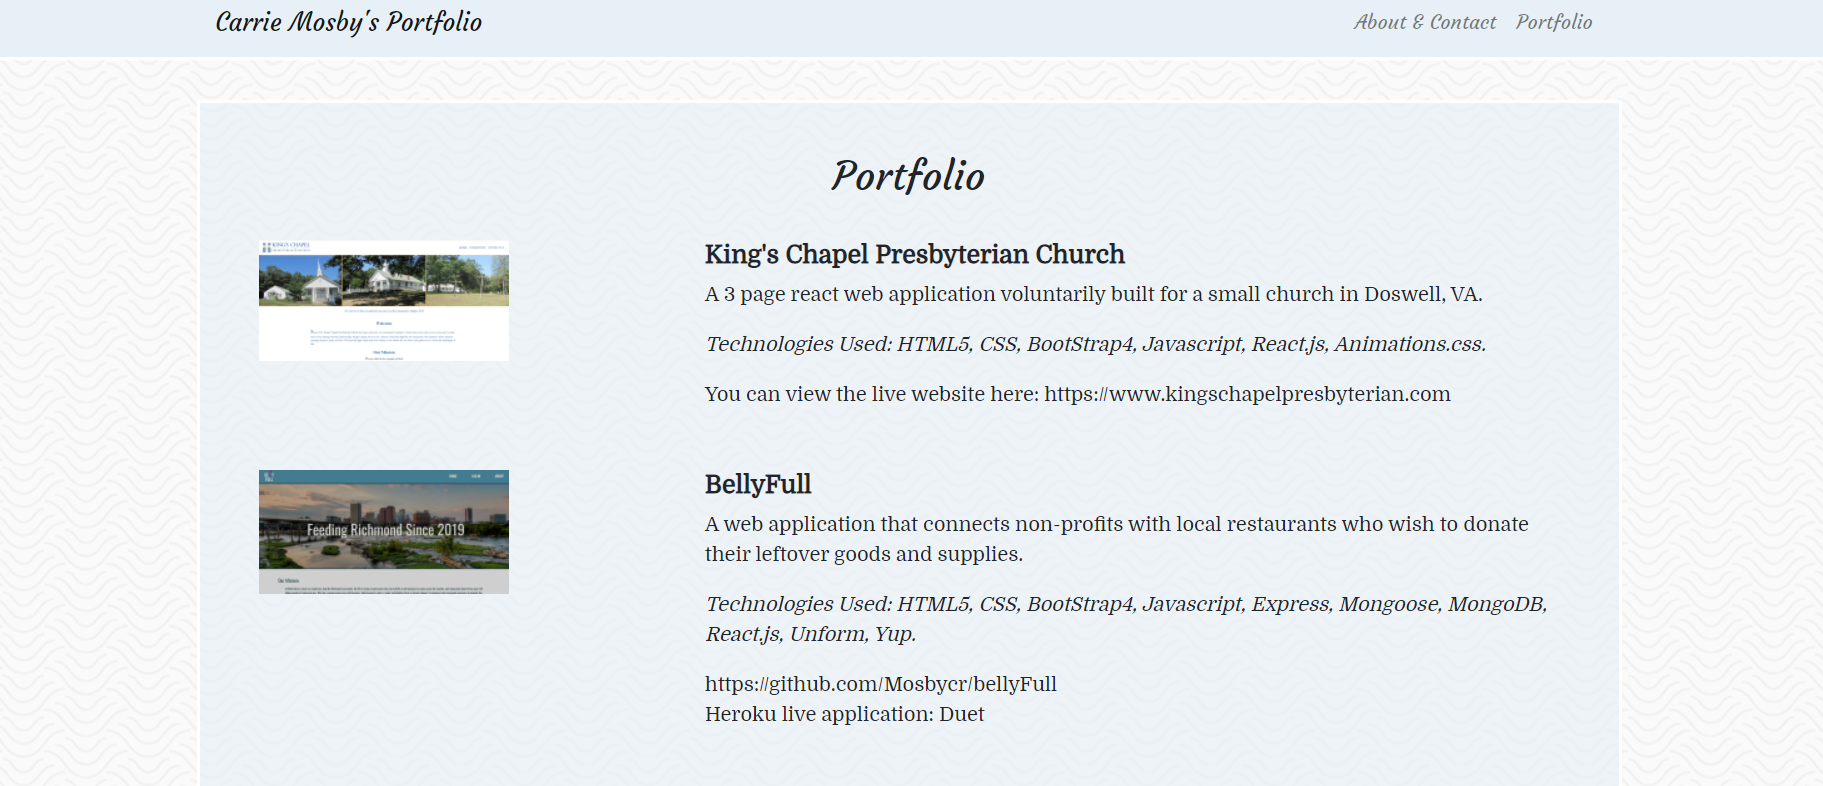This screenshot has height=786, width=1823.
Task: Click the King's Chapel technologies used line
Action: (1096, 344)
